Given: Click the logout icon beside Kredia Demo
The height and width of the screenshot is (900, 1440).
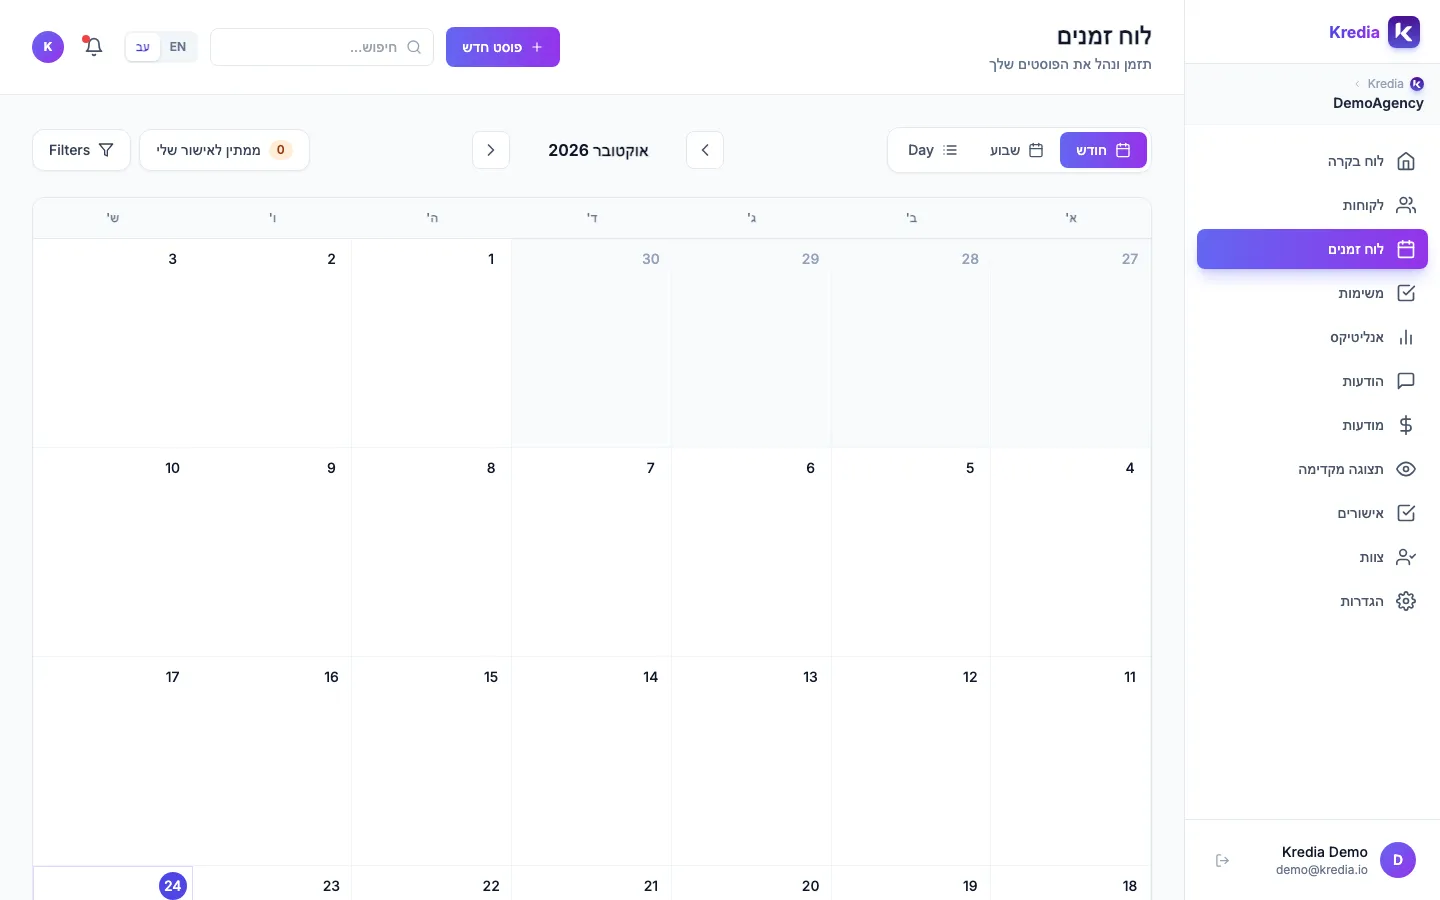Looking at the screenshot, I should (1222, 860).
